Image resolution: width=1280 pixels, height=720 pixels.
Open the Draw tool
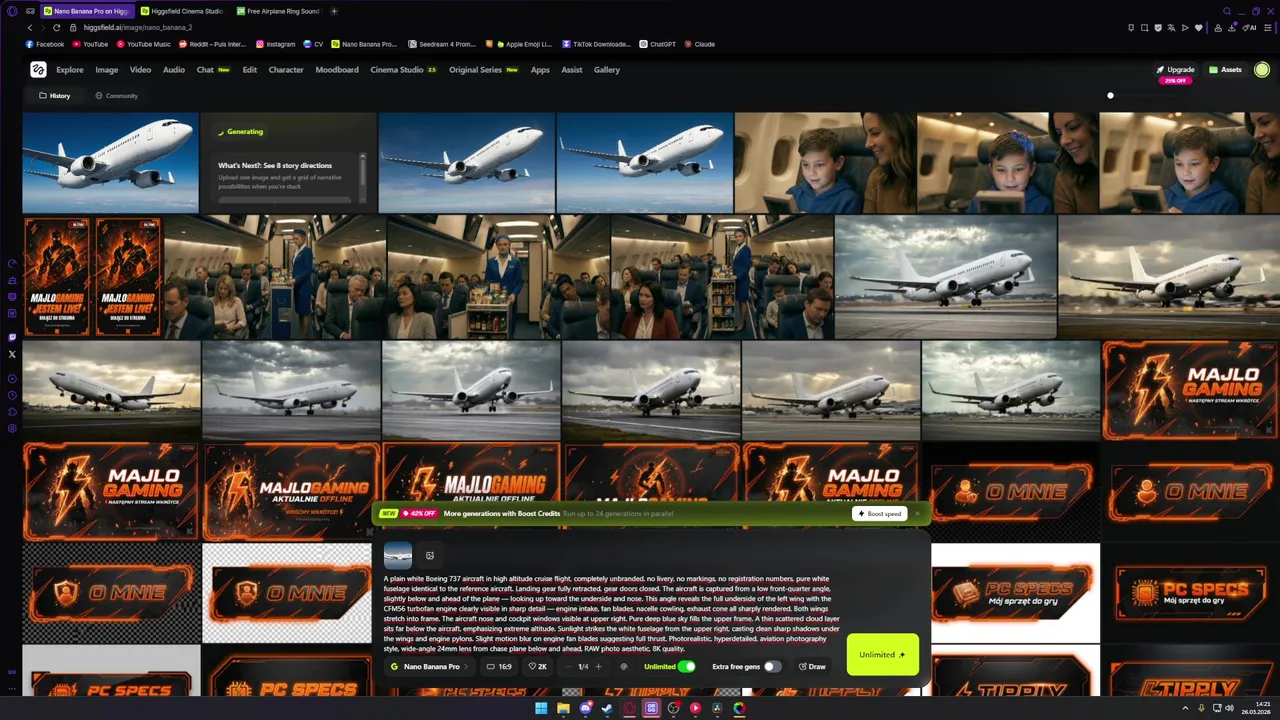812,666
